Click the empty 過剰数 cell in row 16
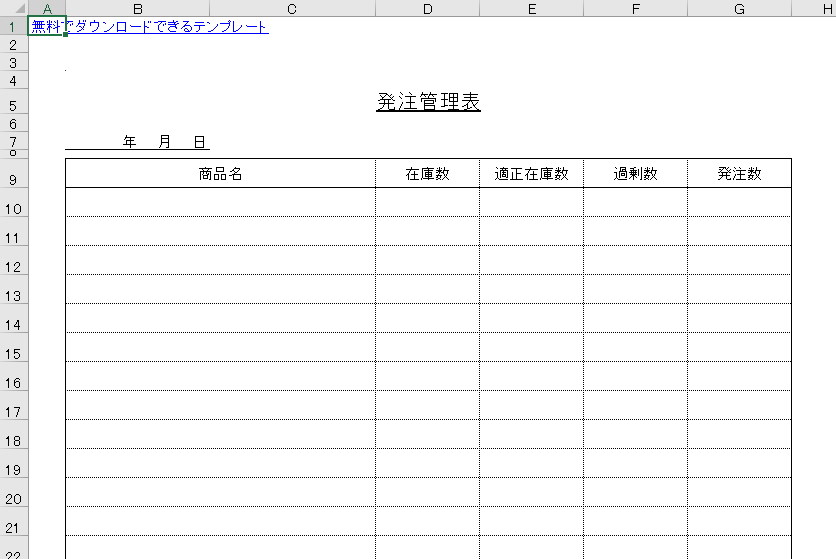 (636, 376)
